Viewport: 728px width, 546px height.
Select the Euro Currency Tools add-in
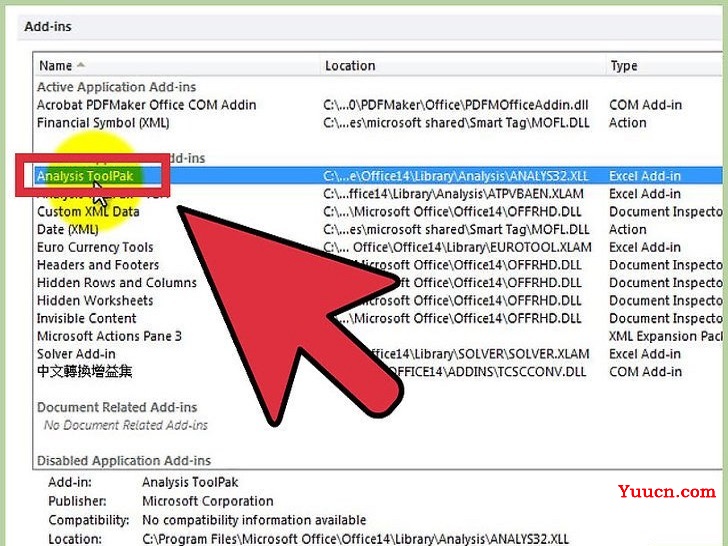95,247
